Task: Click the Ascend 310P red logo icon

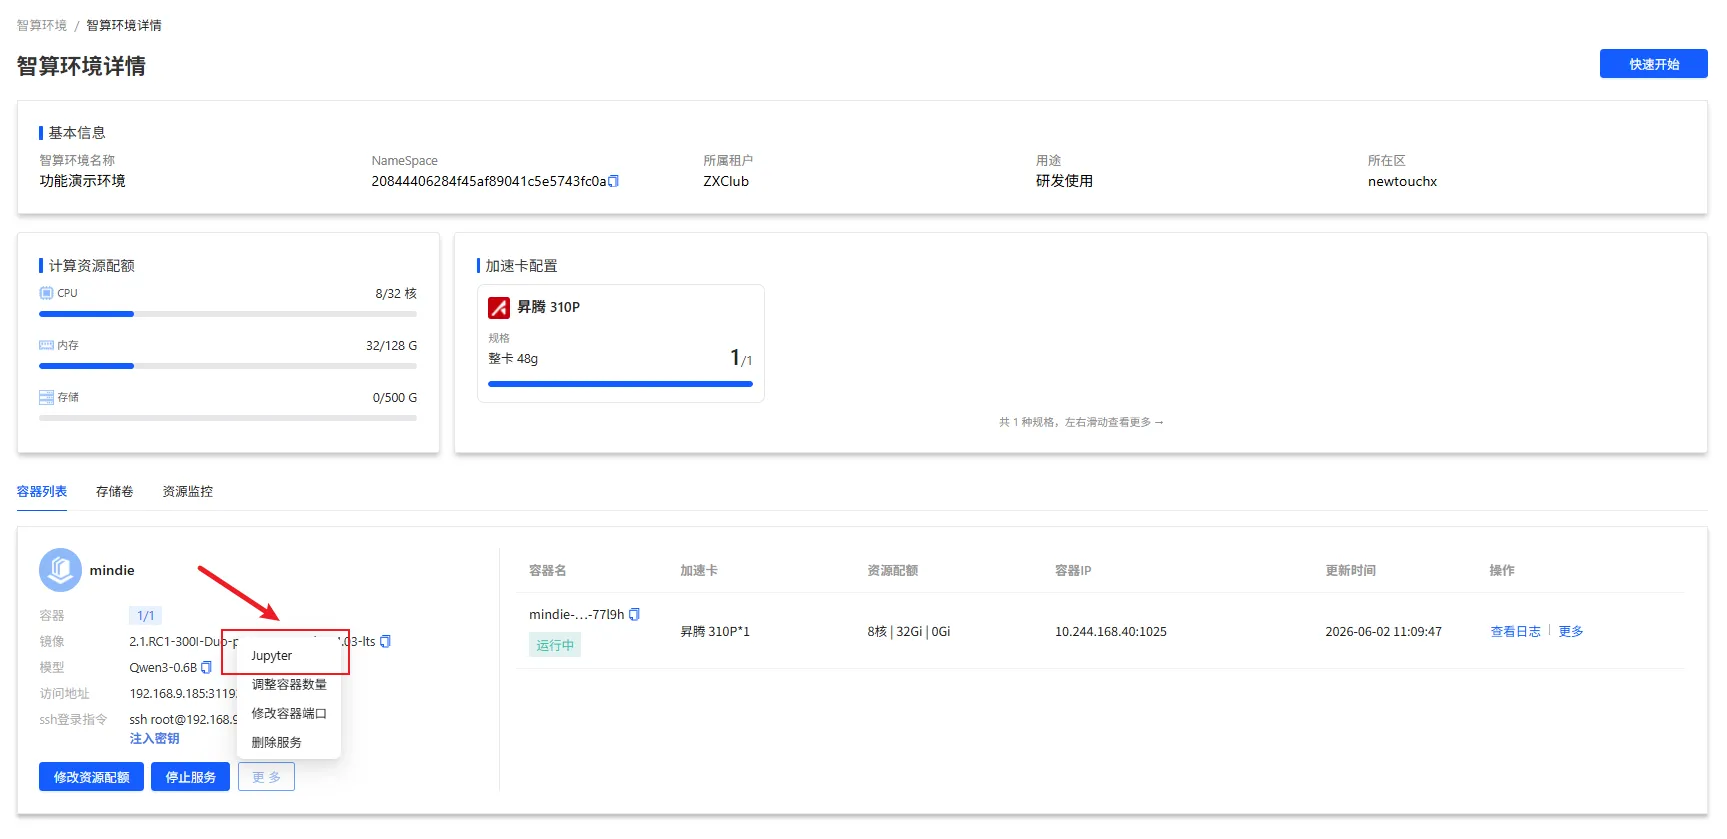Action: point(499,307)
